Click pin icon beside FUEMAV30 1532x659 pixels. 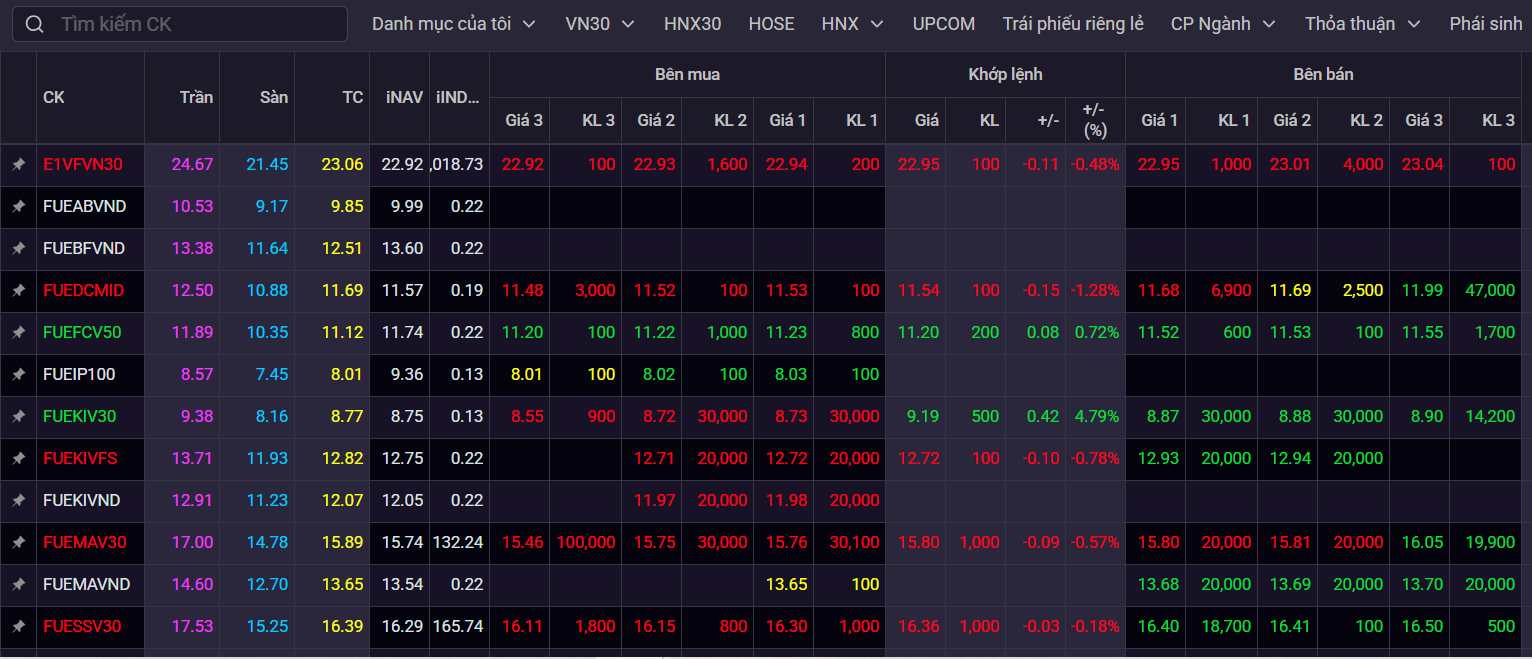coord(18,543)
